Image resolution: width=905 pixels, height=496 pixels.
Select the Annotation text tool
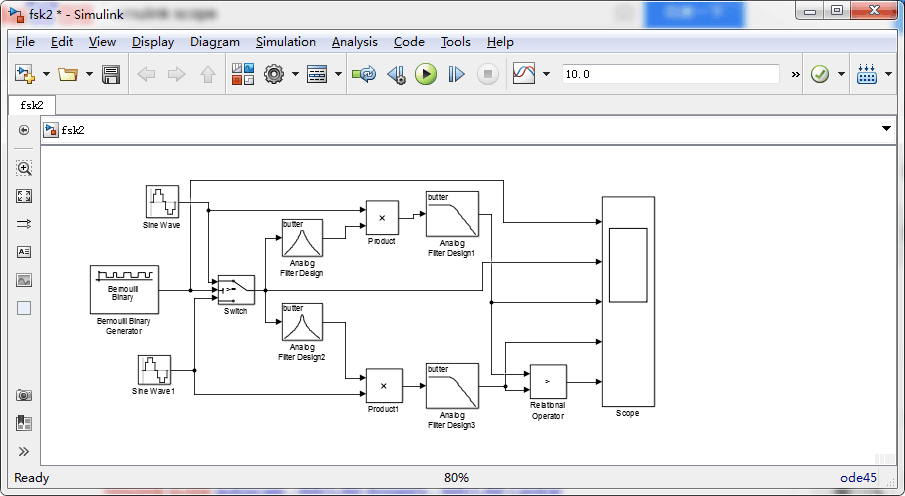click(x=24, y=252)
